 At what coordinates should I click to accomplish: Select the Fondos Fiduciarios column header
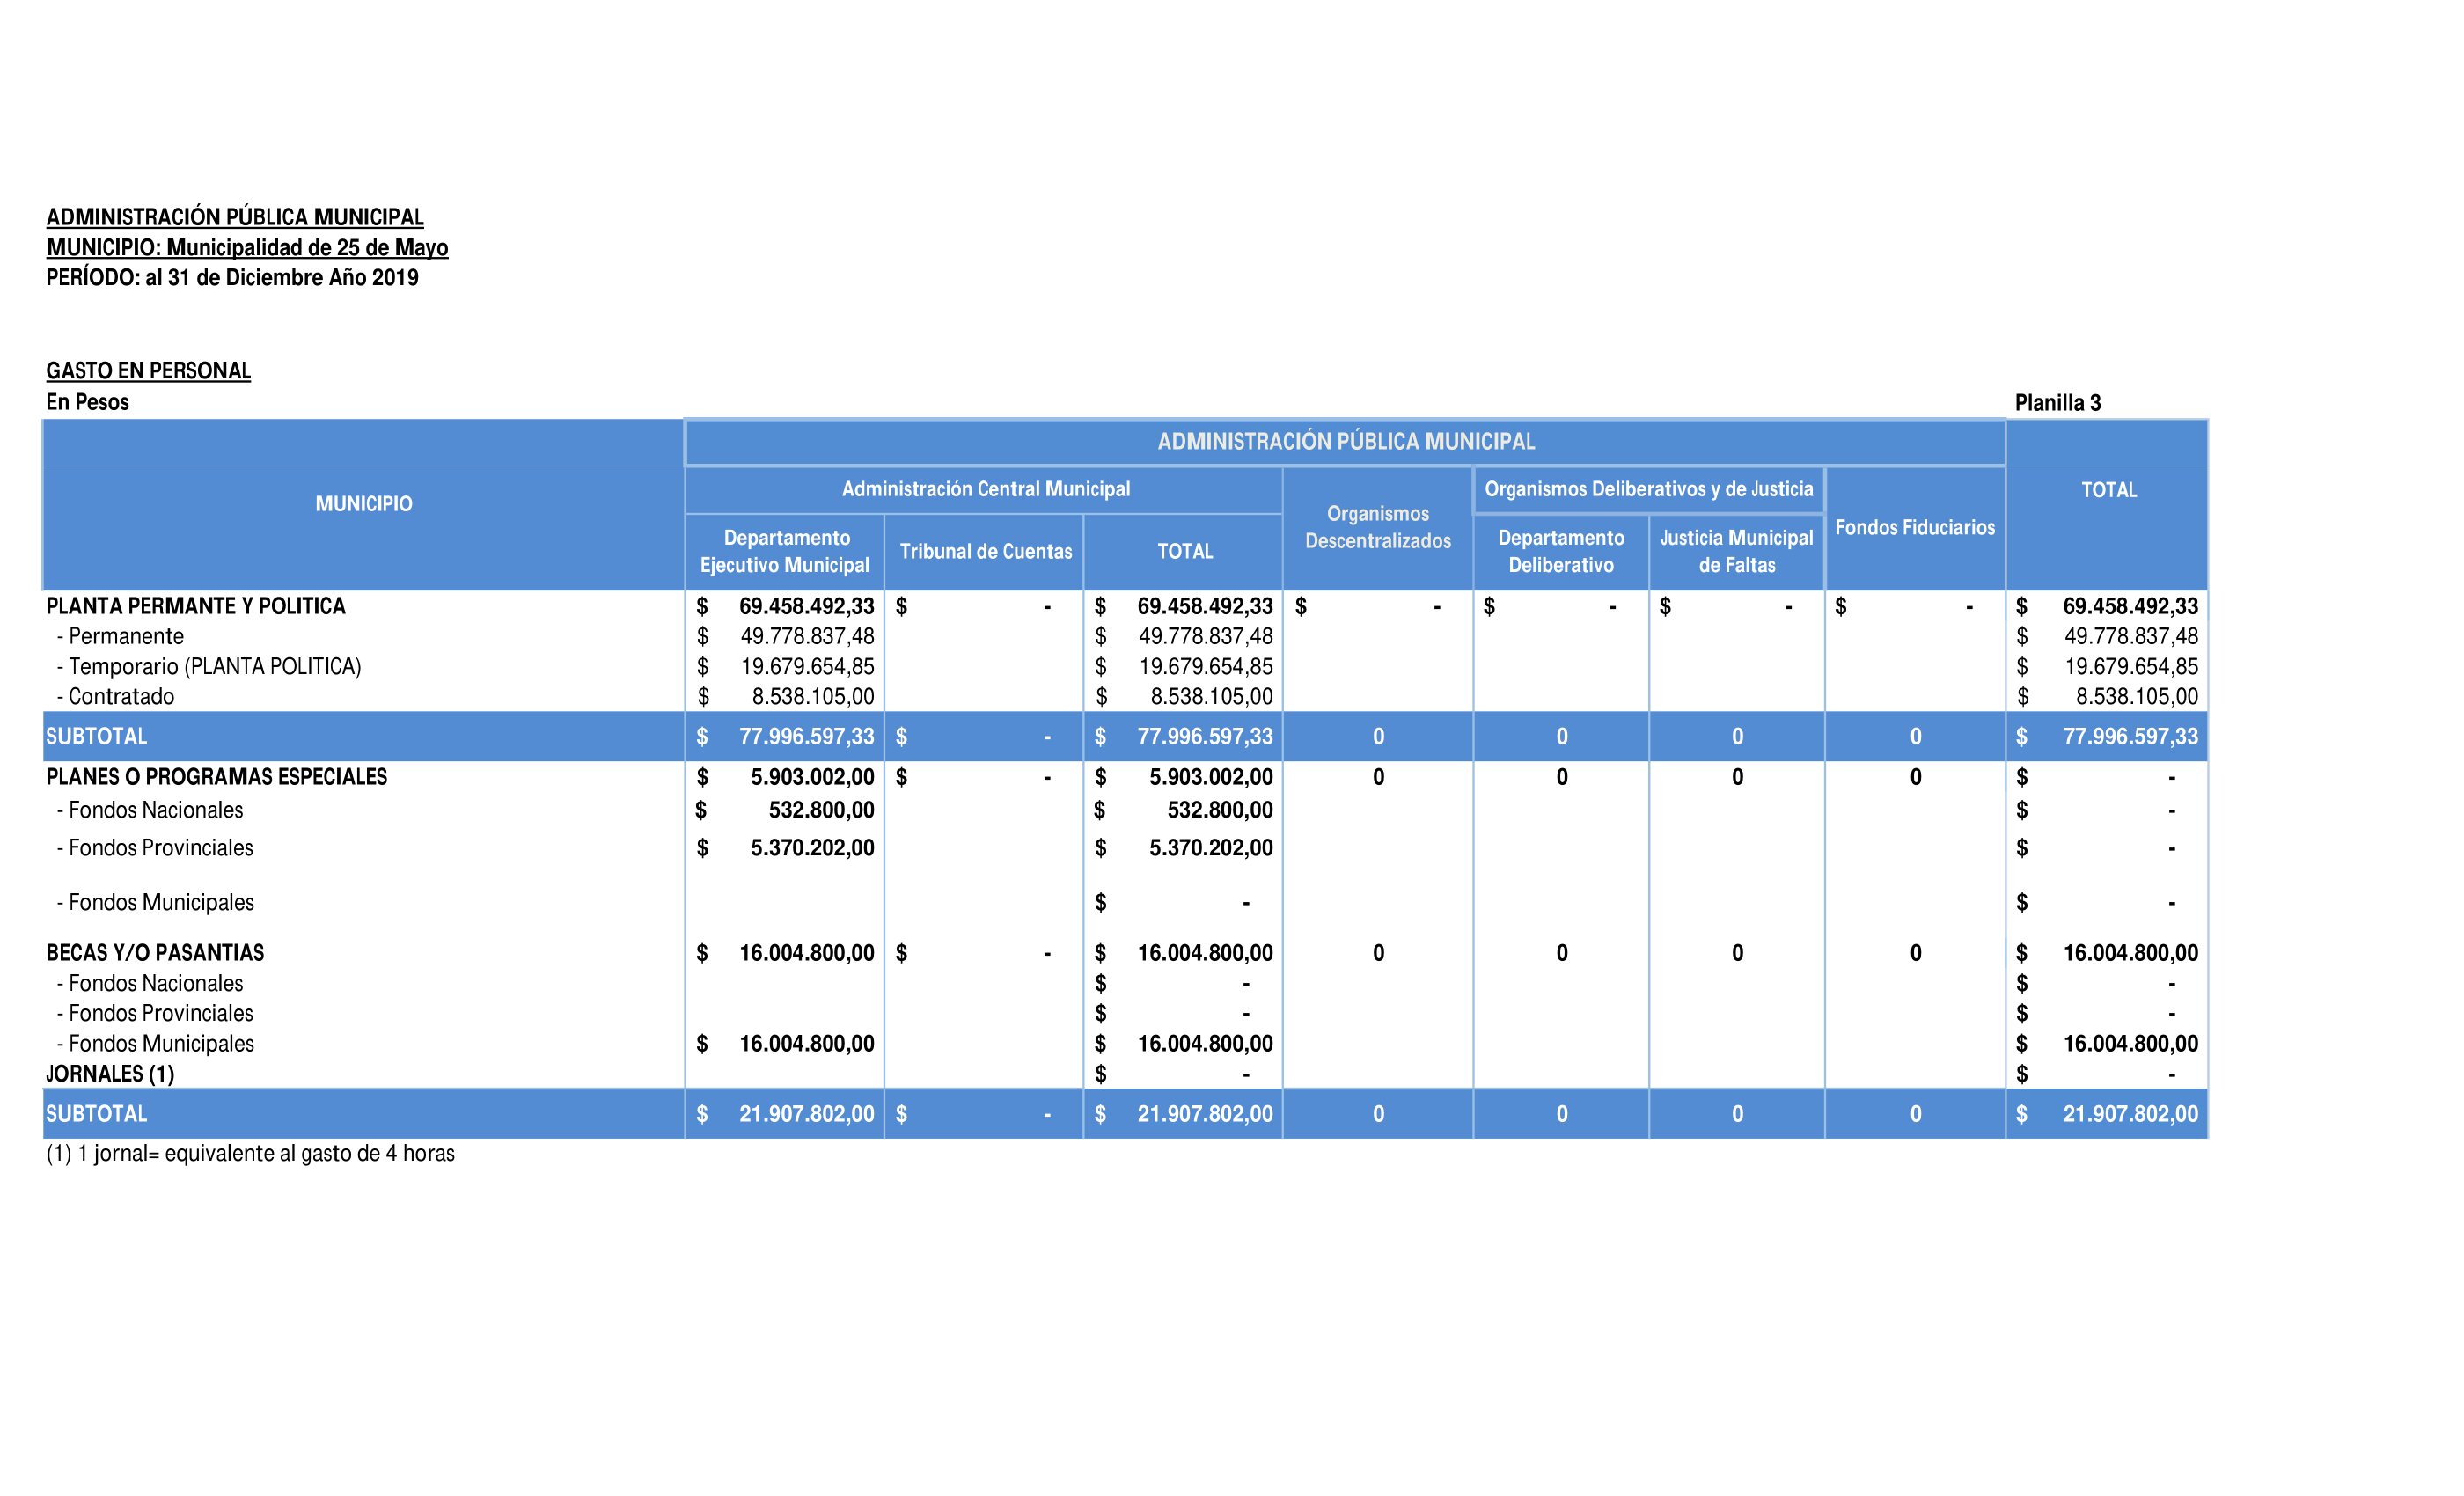[x=1914, y=527]
